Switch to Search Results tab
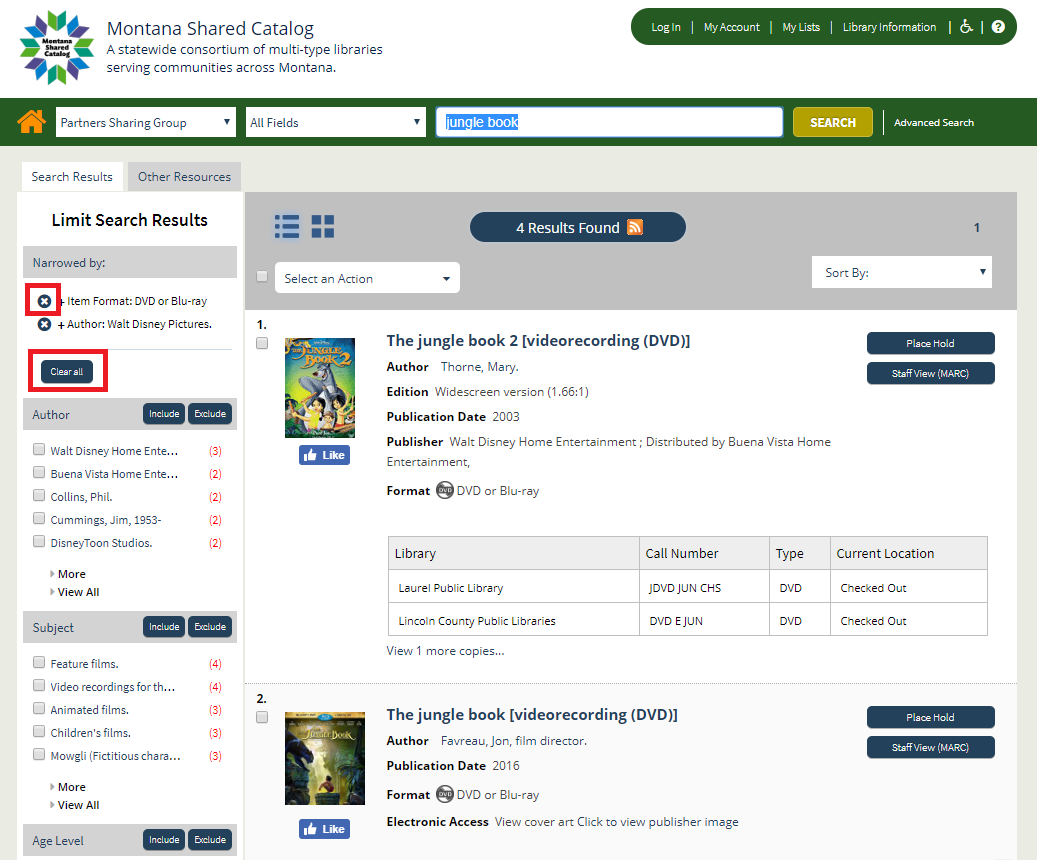1037x860 pixels. tap(72, 177)
